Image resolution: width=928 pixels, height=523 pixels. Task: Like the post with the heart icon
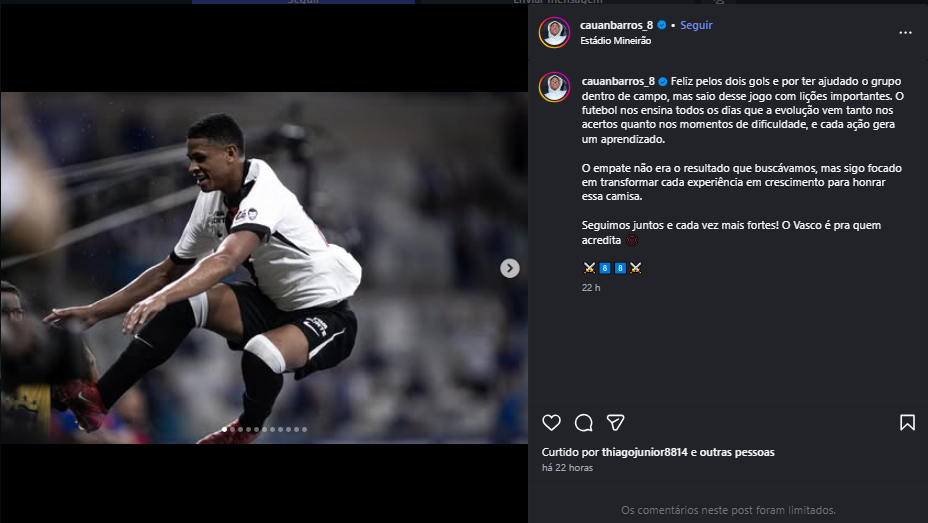(552, 422)
